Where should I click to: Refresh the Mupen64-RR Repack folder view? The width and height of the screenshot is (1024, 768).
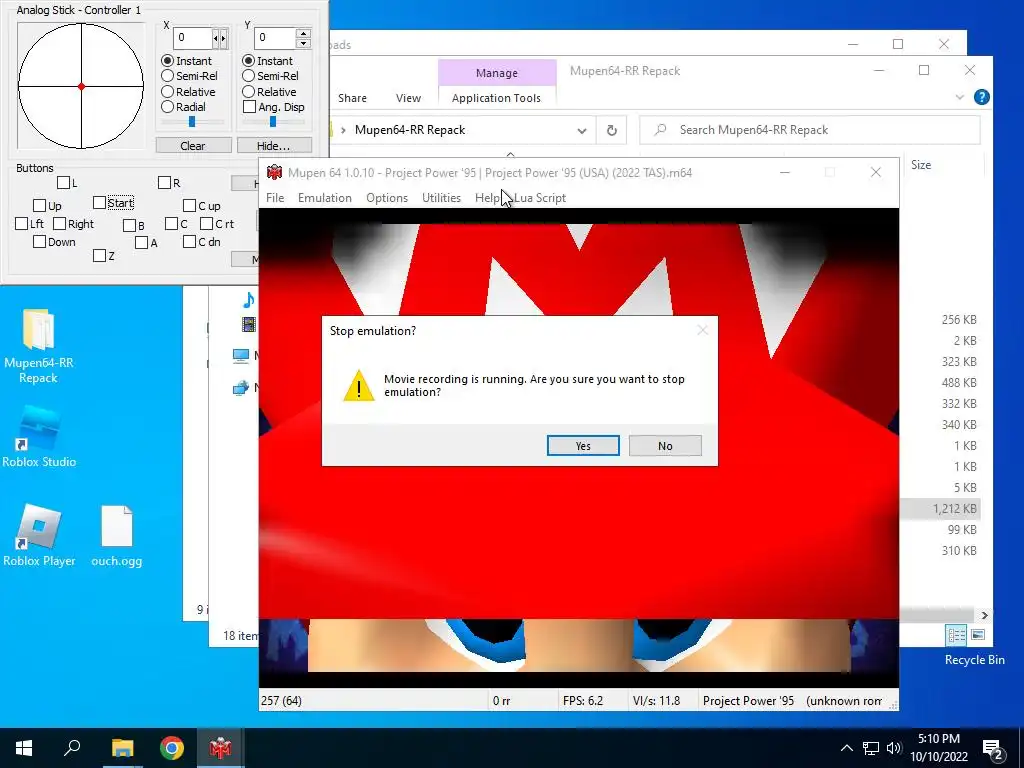click(x=611, y=130)
